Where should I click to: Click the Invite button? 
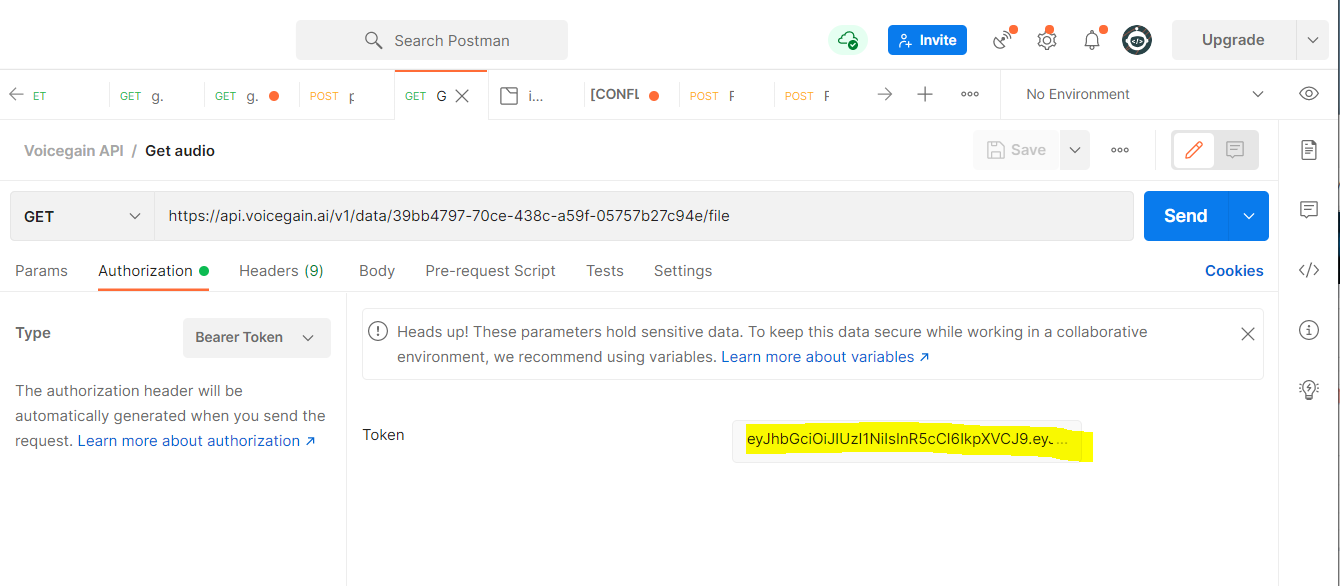coord(927,40)
